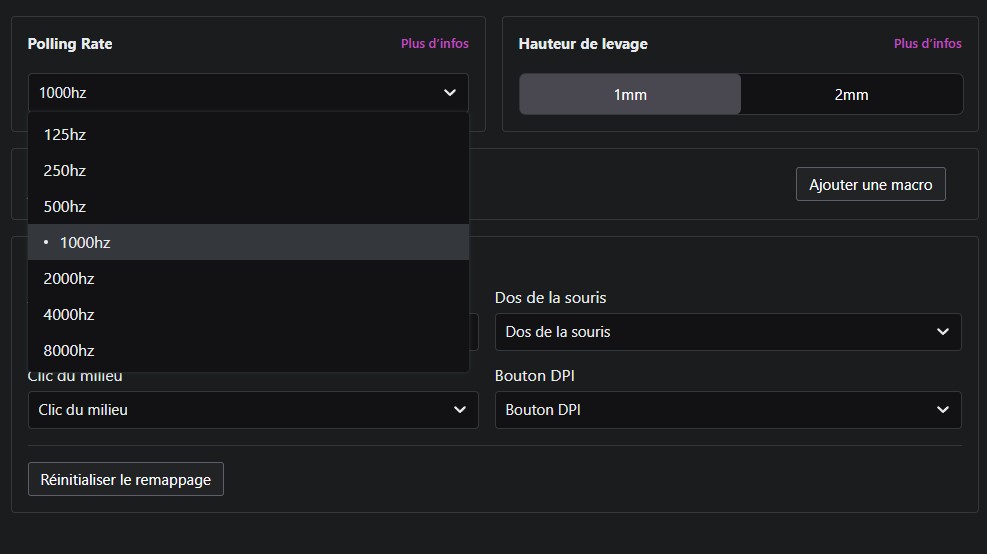The image size is (987, 554).
Task: Choose 4000hz from the list
Action: tap(248, 314)
